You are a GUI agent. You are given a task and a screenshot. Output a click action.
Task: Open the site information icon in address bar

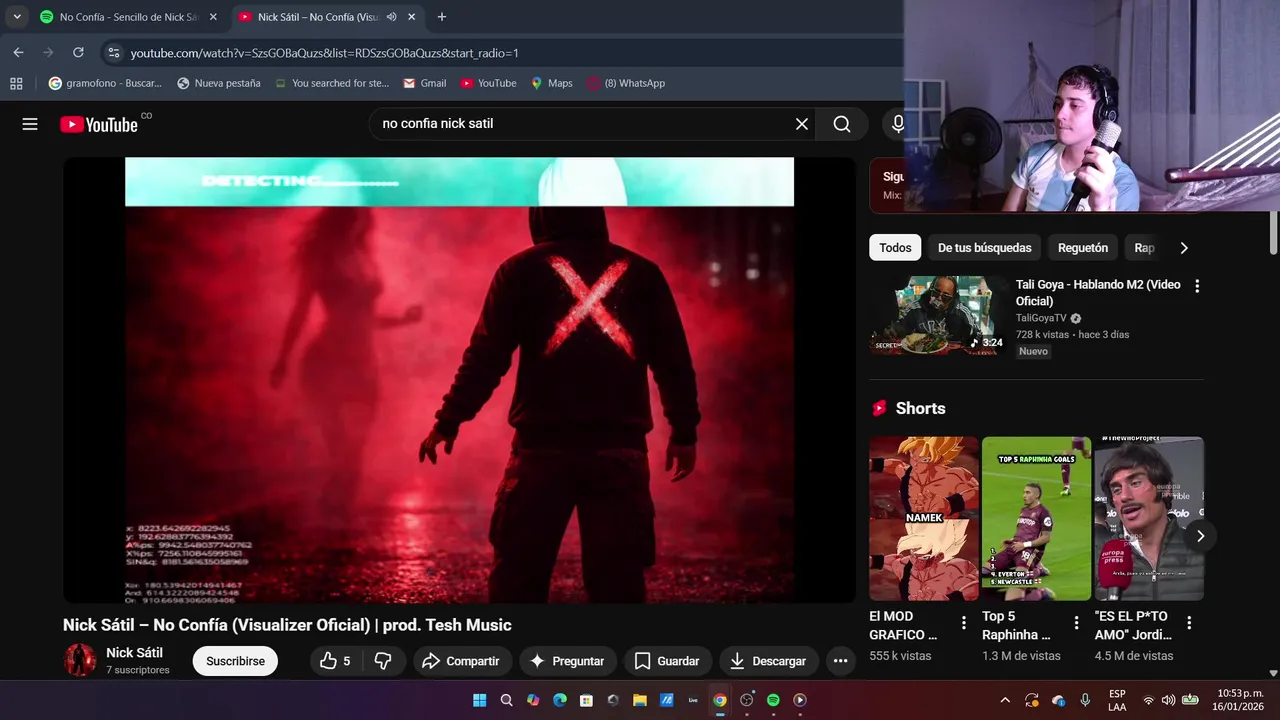pyautogui.click(x=113, y=53)
